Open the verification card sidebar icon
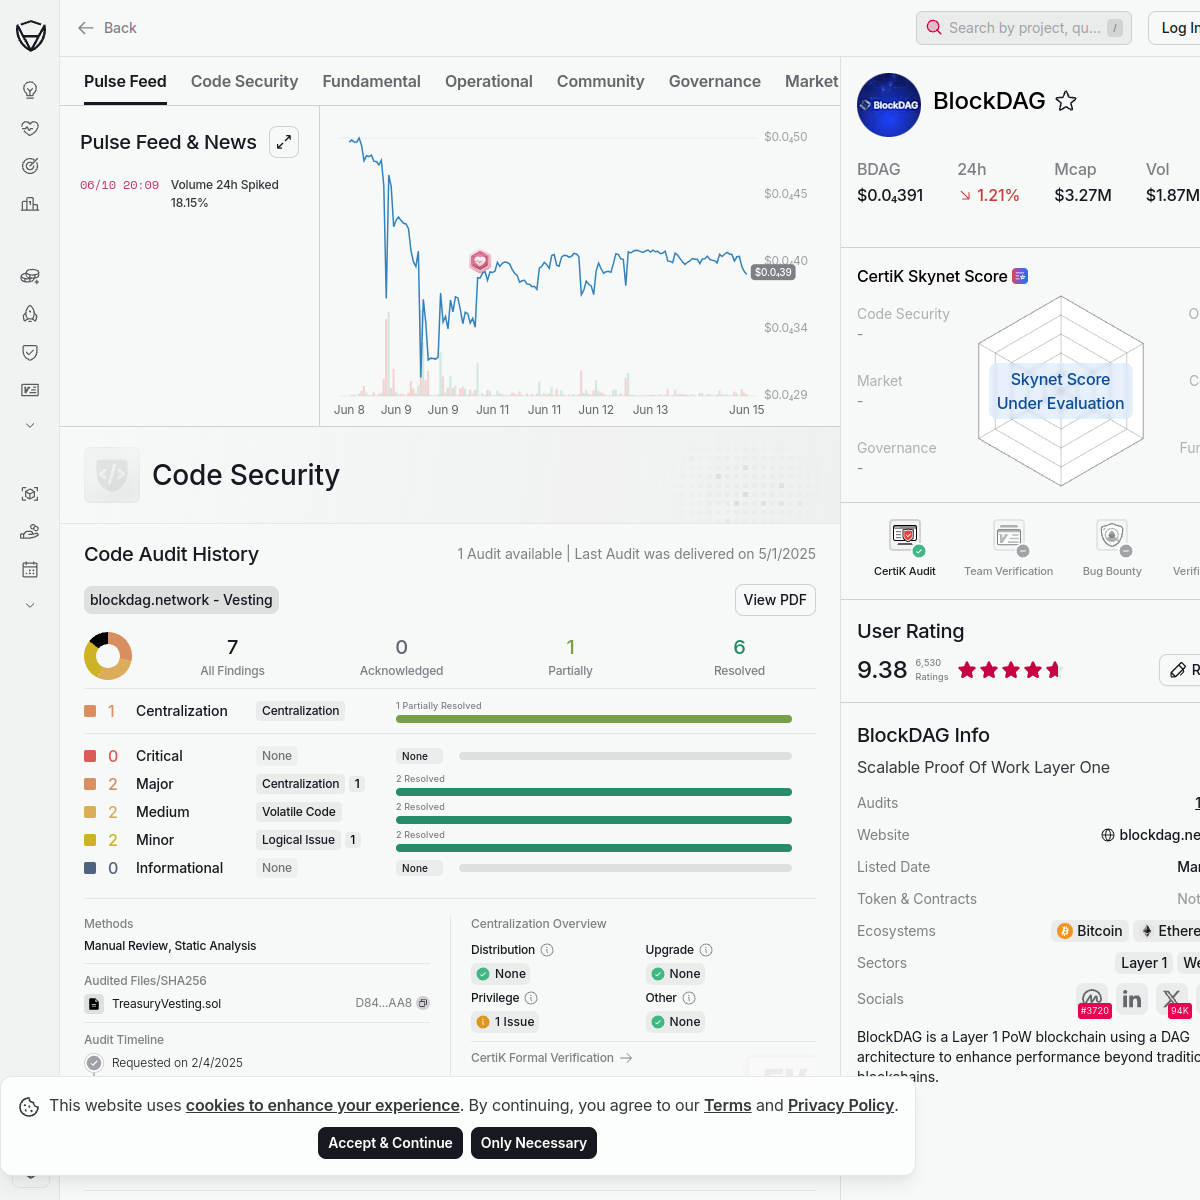 30,390
